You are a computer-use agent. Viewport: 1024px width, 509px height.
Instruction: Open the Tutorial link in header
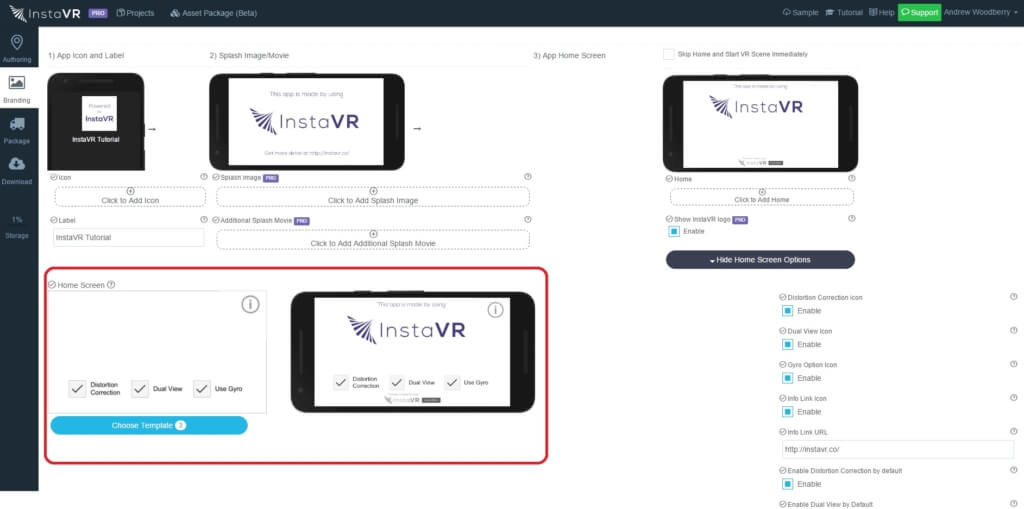click(x=844, y=12)
